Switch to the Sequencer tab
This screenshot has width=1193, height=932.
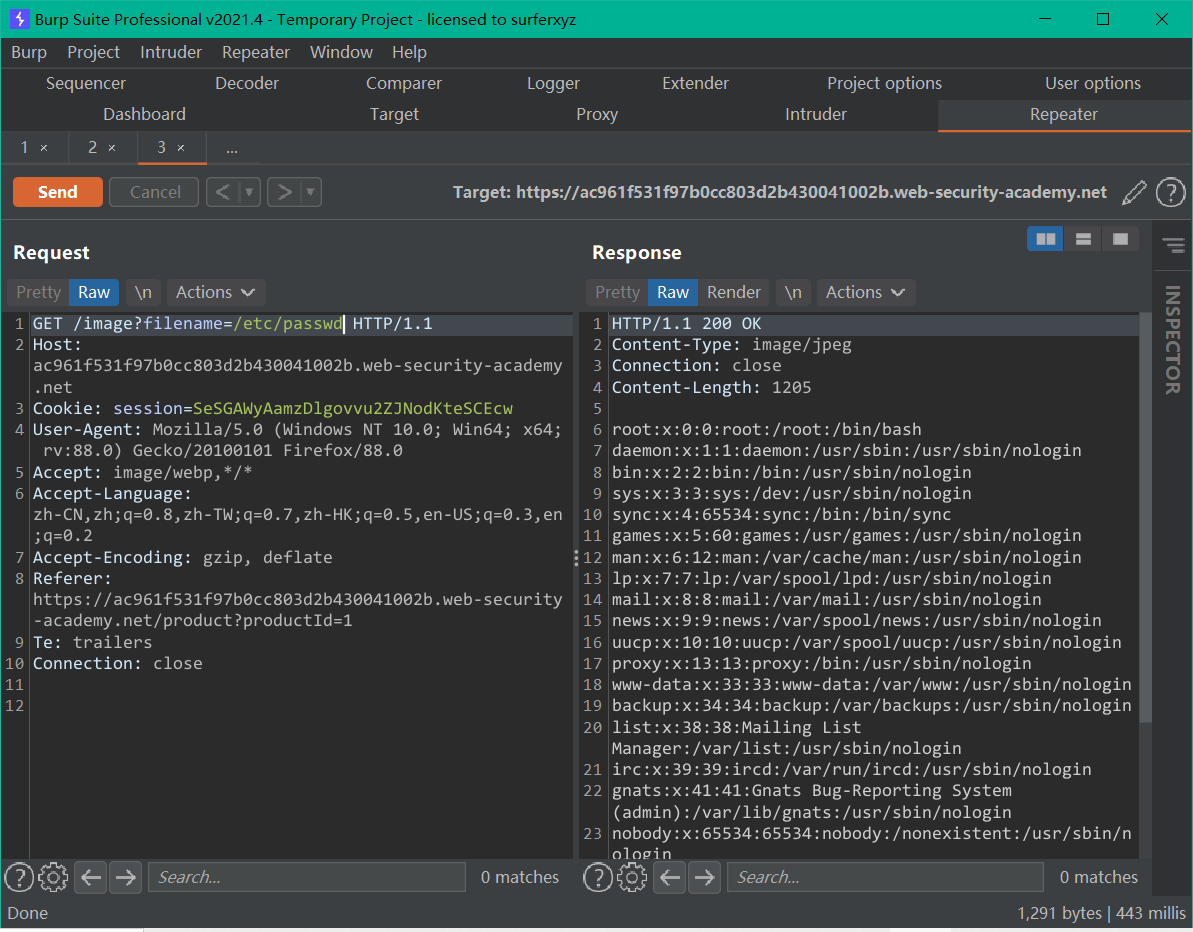(x=85, y=84)
